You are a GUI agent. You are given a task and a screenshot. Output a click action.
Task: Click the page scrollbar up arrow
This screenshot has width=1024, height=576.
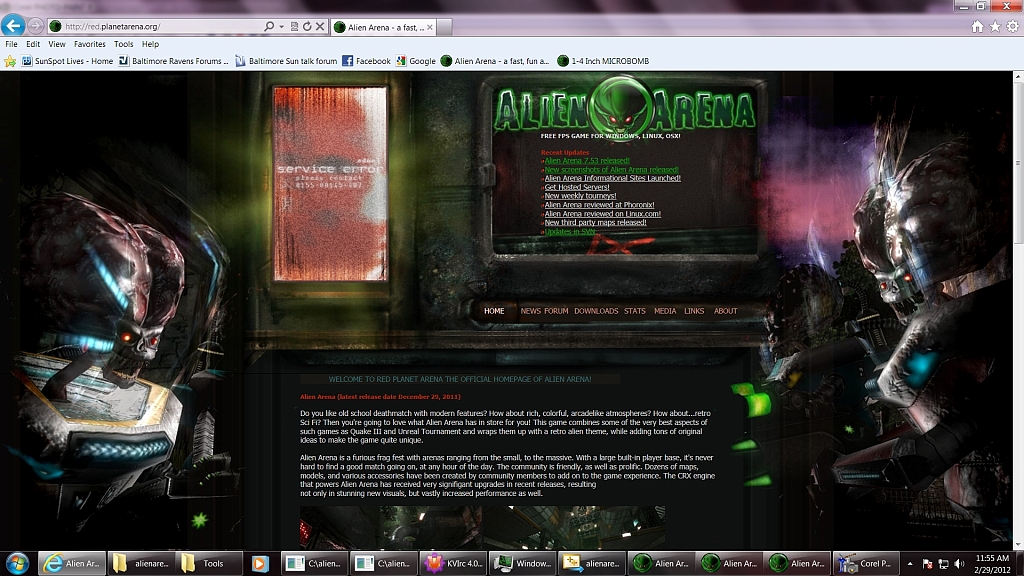pos(1018,77)
